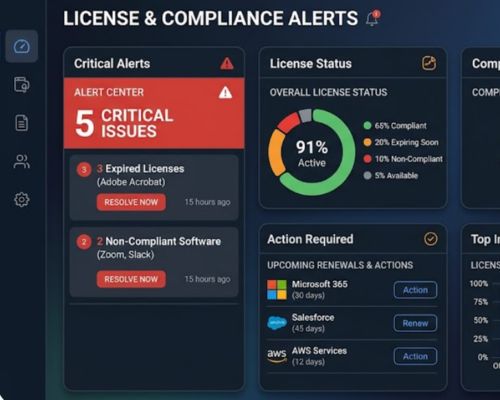Click the 'Salesforce' renewal name
This screenshot has width=500, height=400.
313,317
